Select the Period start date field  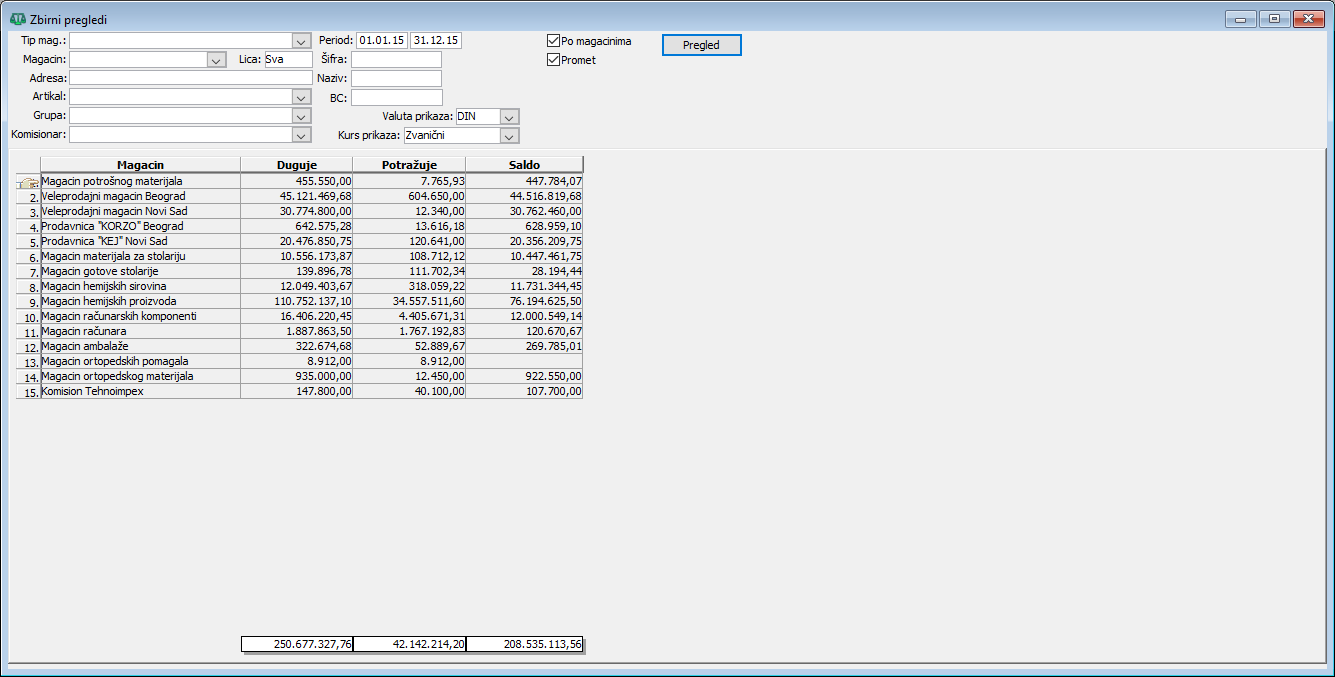[x=382, y=41]
